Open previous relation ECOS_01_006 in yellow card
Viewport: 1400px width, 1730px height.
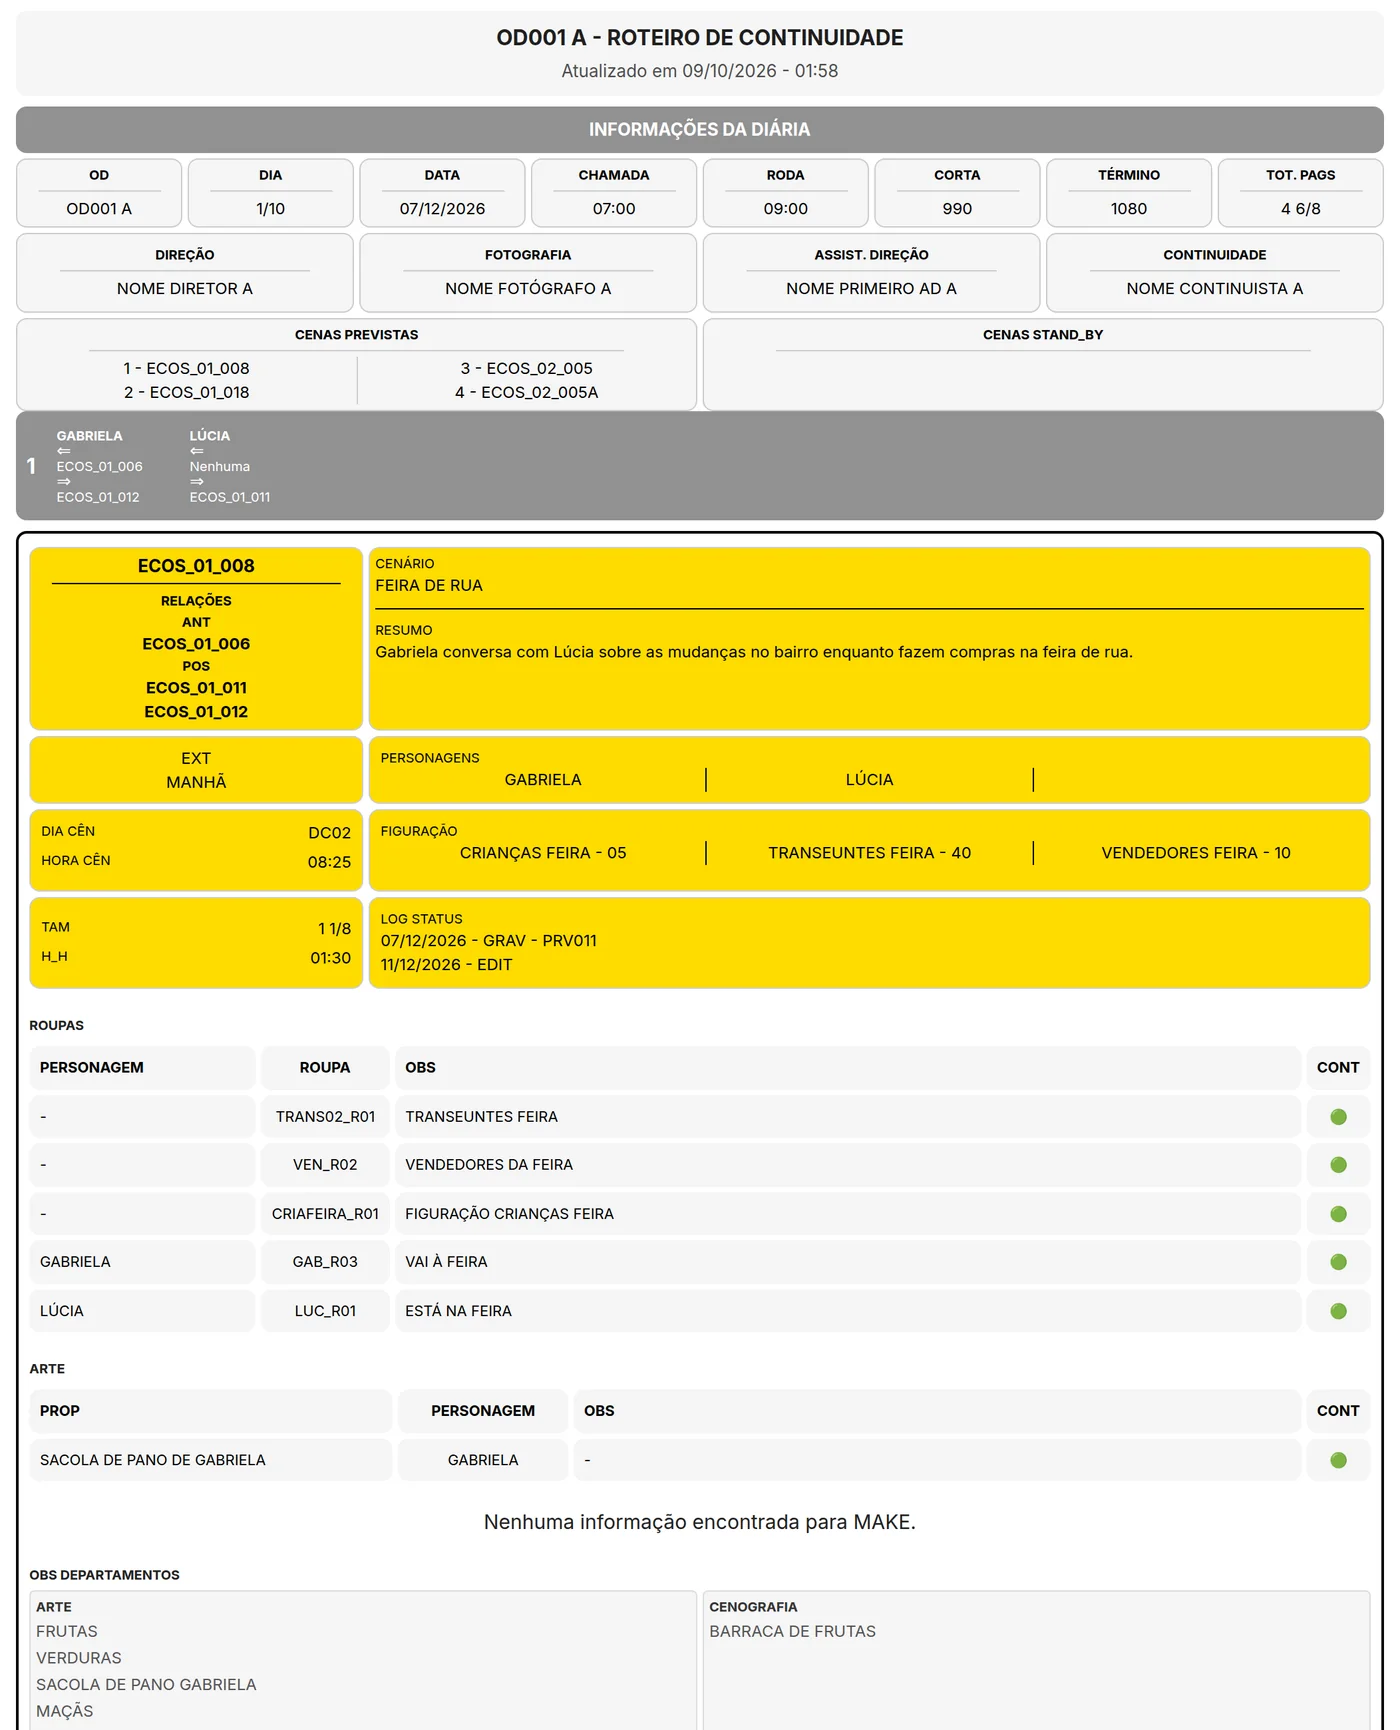[196, 644]
